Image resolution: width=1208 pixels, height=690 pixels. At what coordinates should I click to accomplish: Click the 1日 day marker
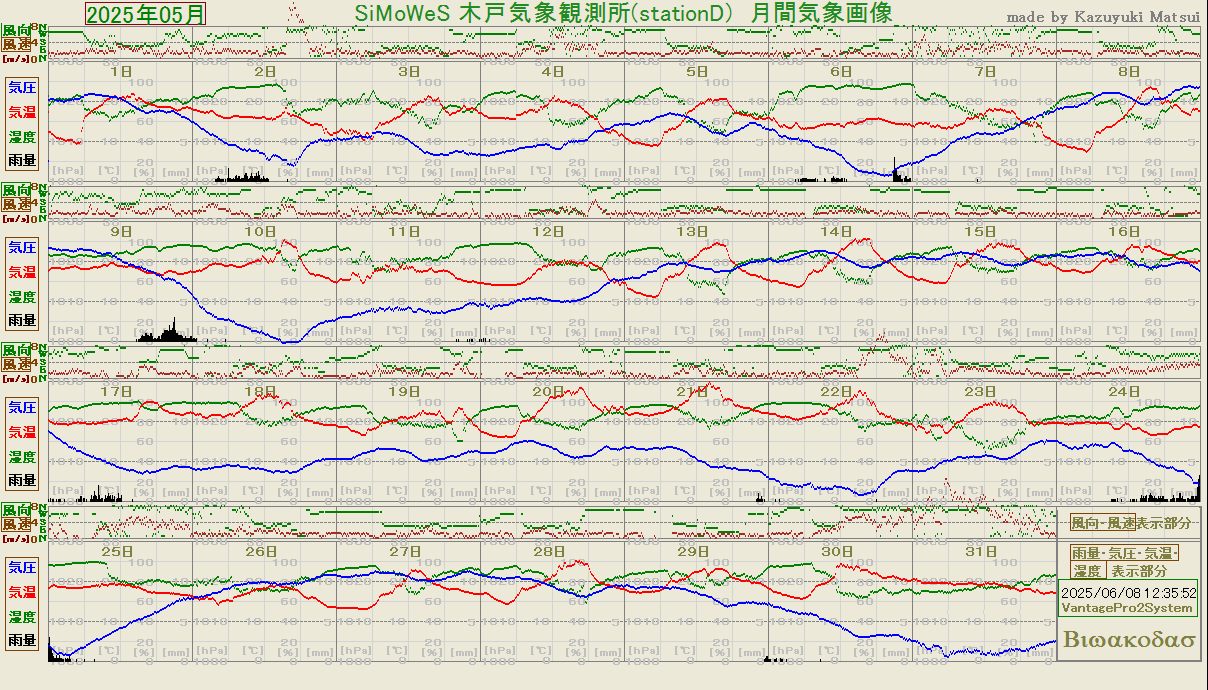(x=120, y=72)
